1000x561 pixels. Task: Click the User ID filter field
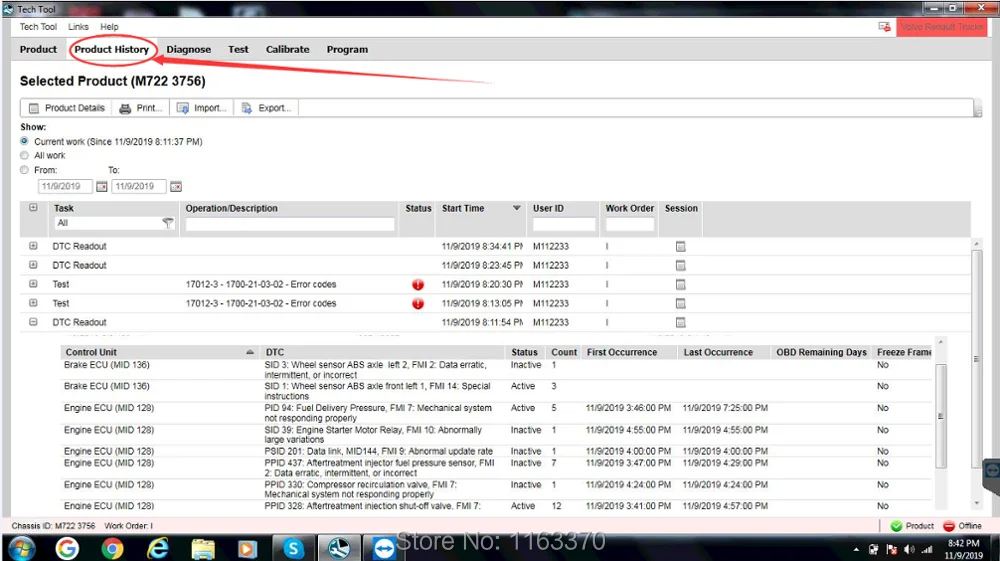[x=564, y=224]
